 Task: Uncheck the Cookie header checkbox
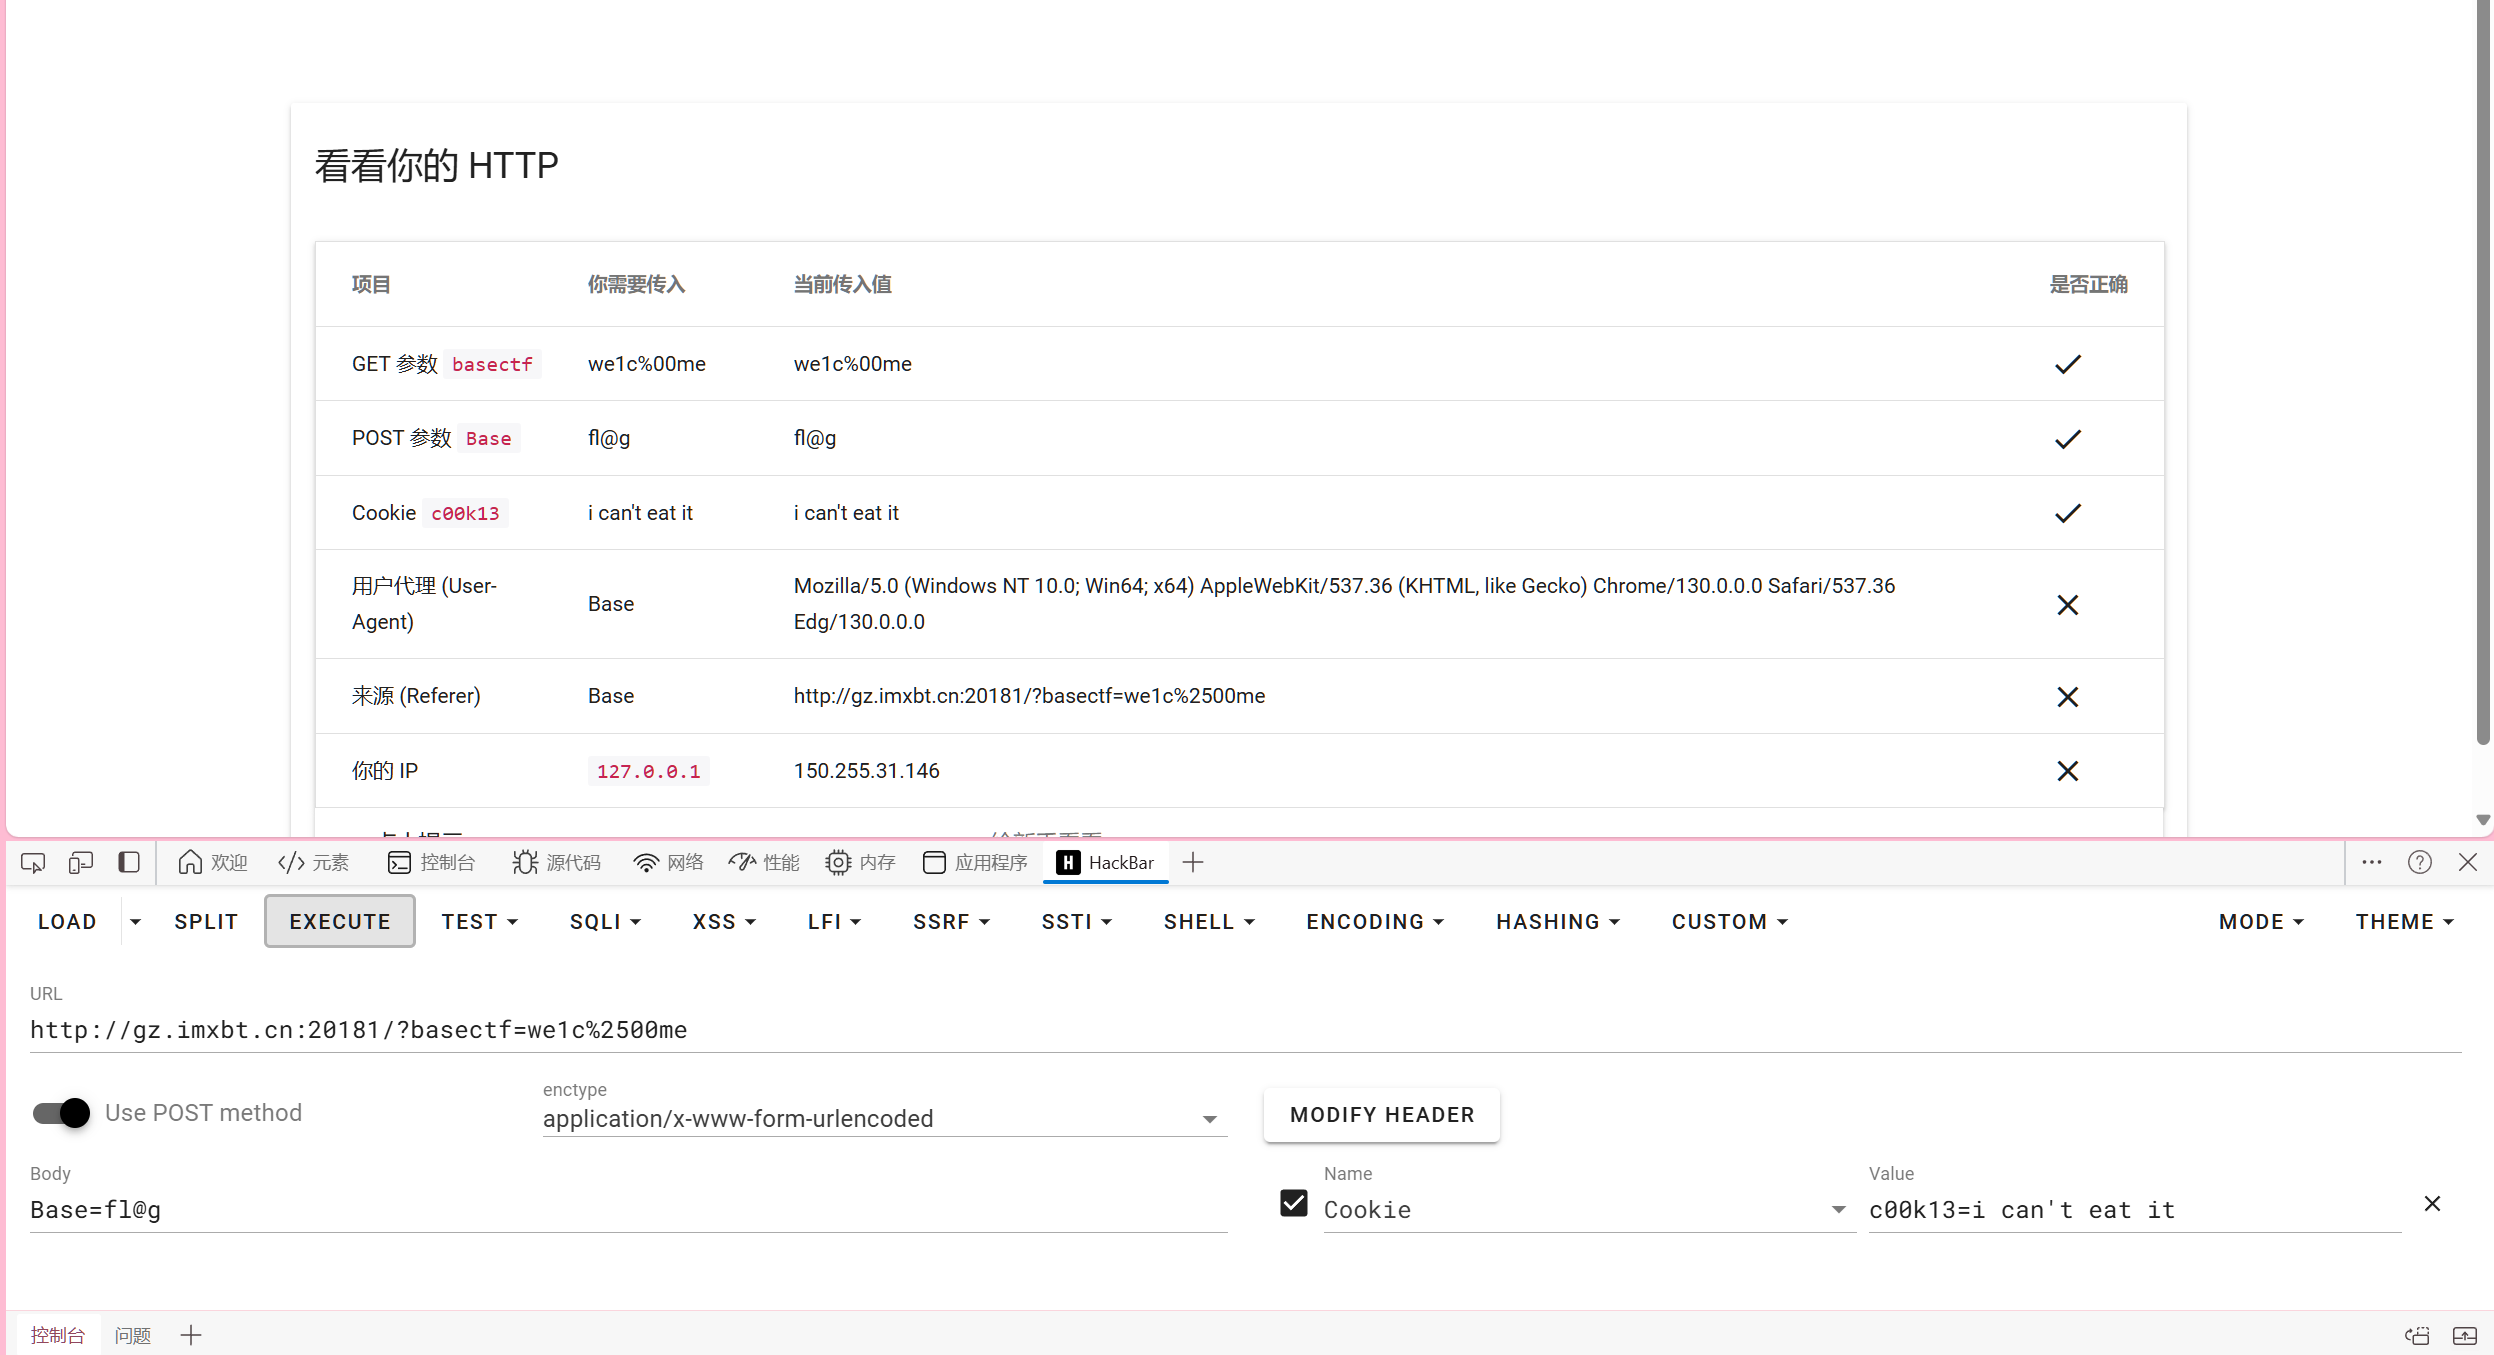click(1294, 1203)
